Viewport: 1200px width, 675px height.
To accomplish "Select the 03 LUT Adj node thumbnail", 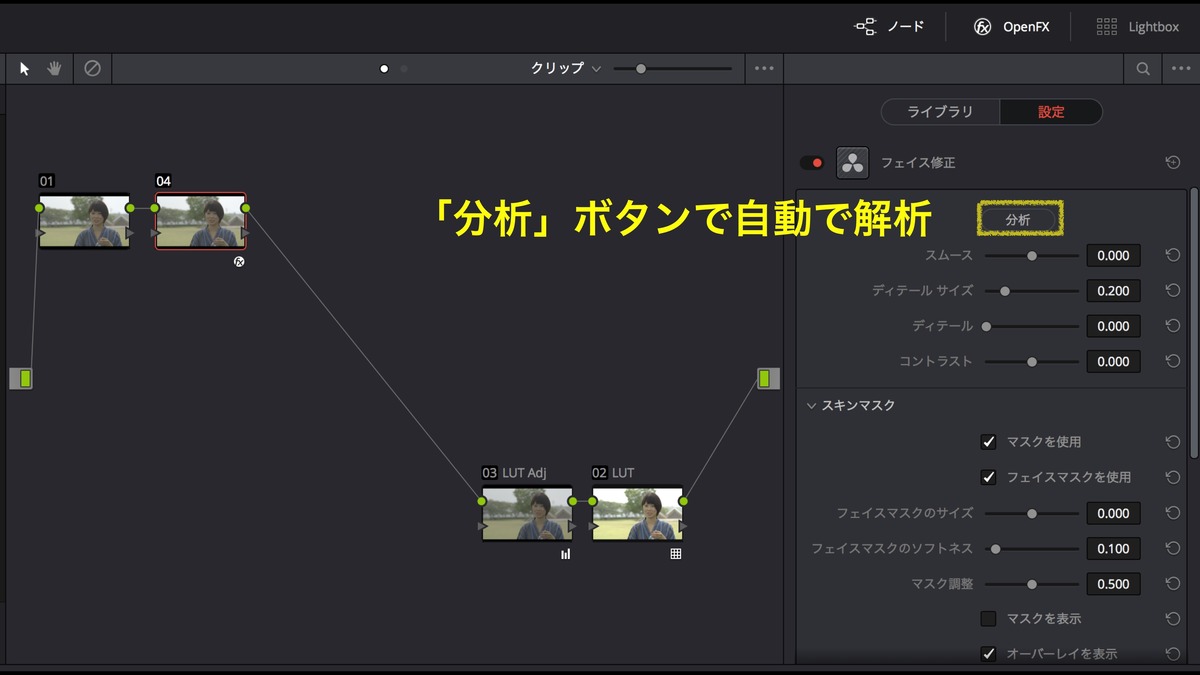I will 527,514.
